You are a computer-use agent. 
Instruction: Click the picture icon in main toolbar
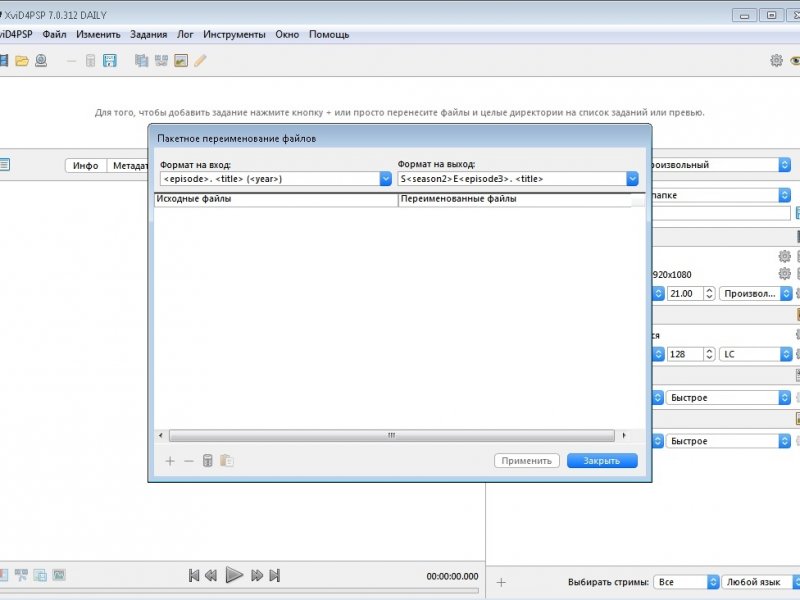tap(181, 61)
